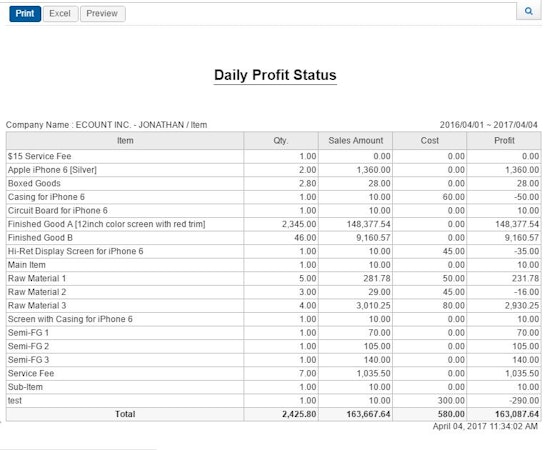553x450 pixels.
Task: Click sales amount 281.78 for Raw Material 1
Action: [377, 279]
